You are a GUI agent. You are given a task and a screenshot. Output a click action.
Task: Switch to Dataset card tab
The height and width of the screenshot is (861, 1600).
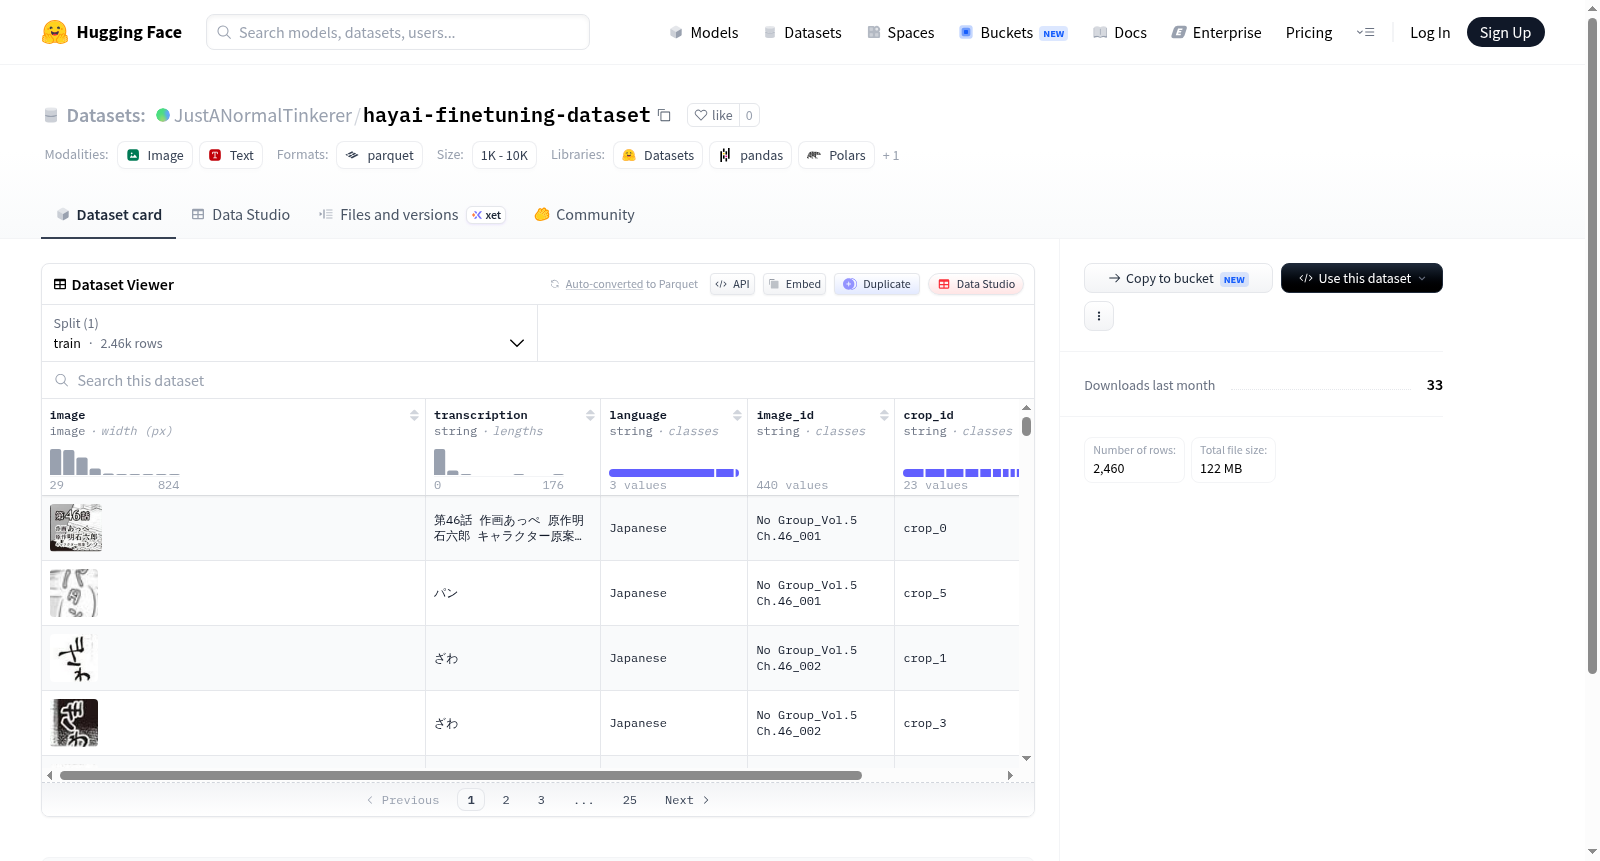pos(108,214)
